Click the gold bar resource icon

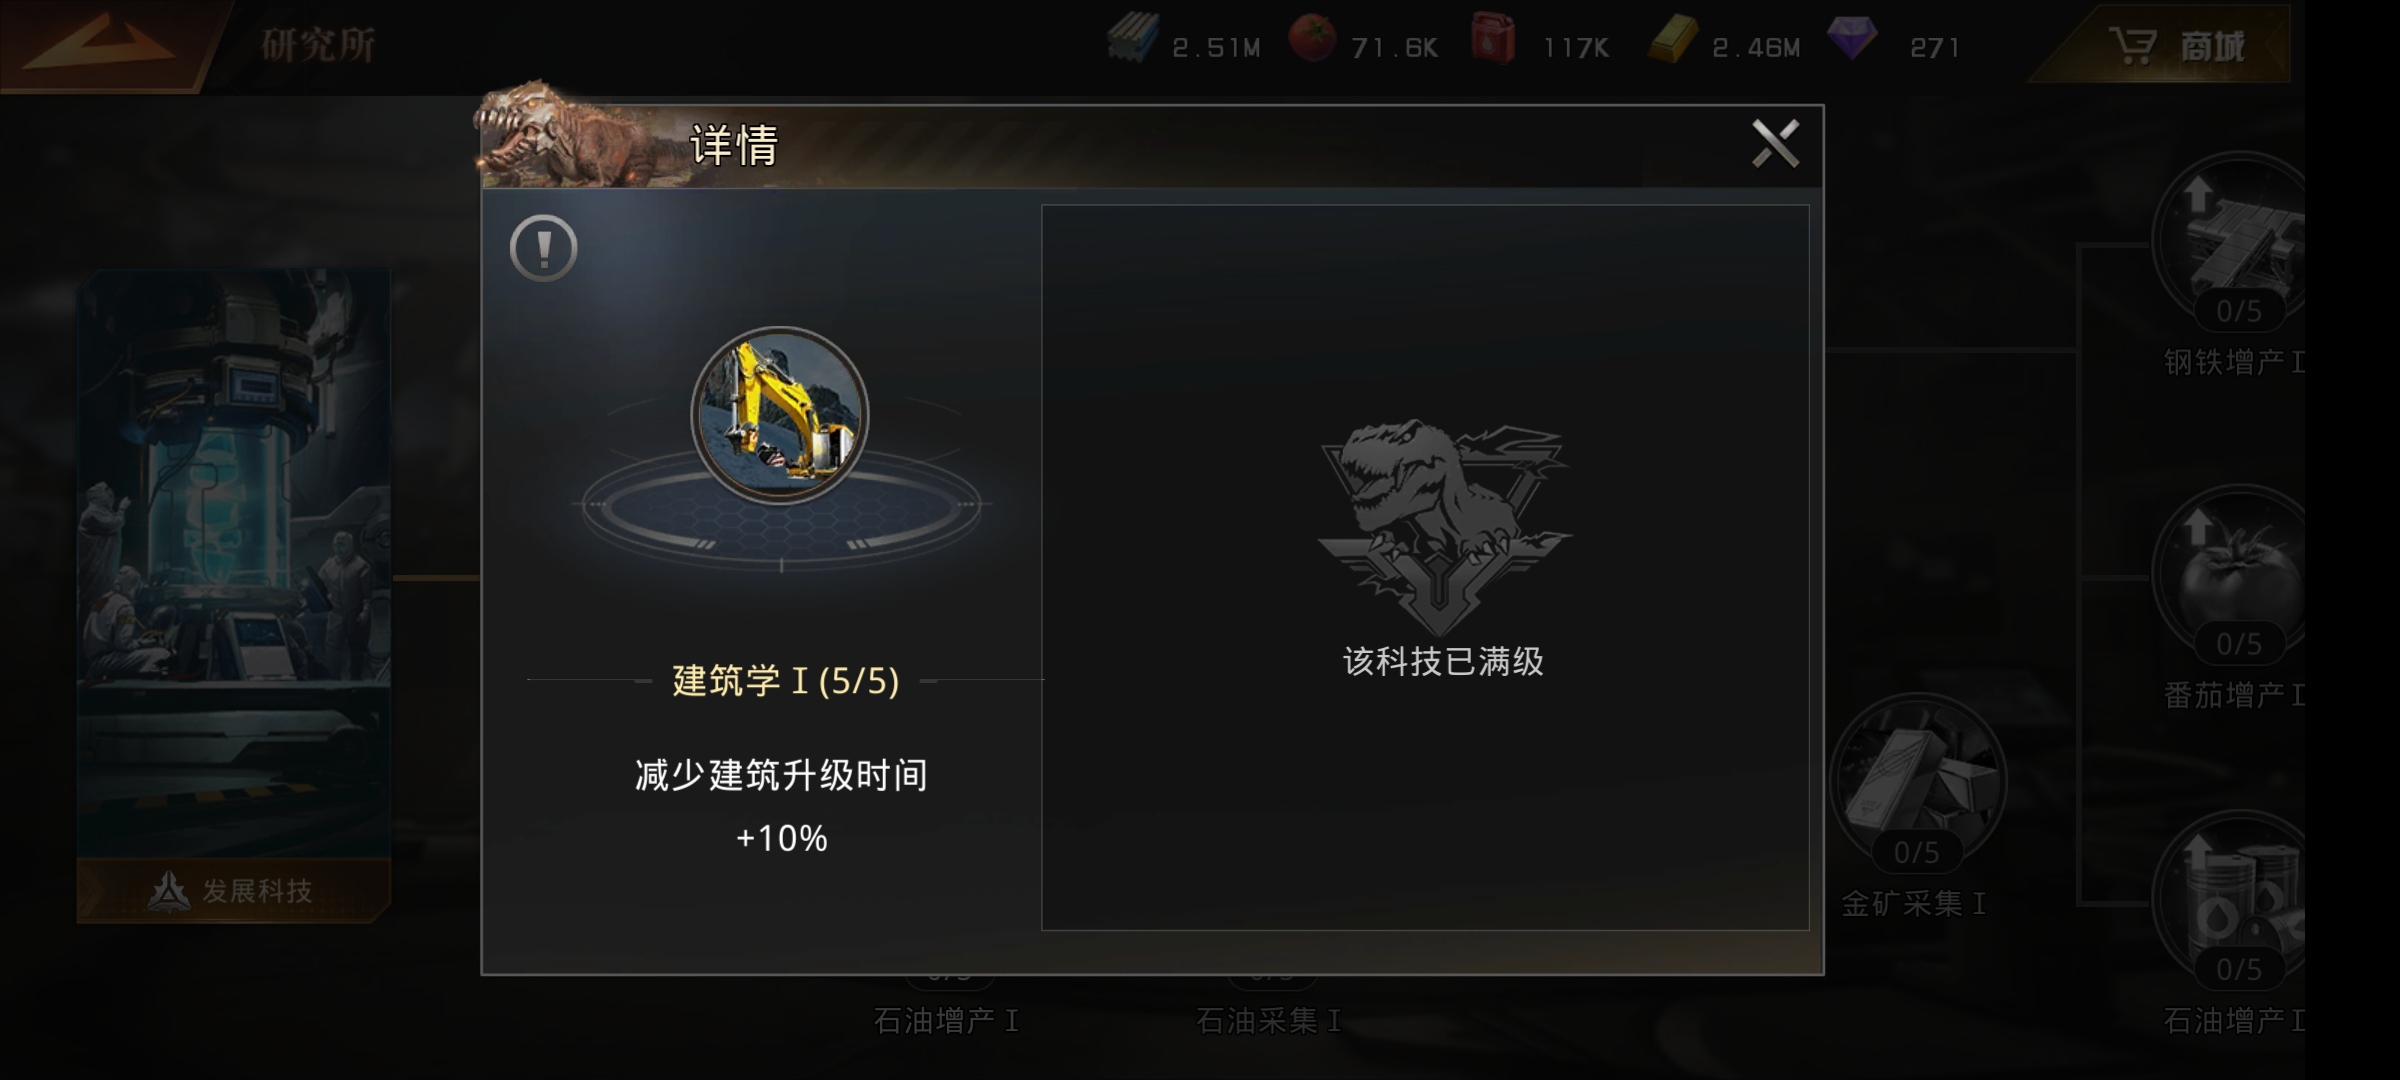1672,40
